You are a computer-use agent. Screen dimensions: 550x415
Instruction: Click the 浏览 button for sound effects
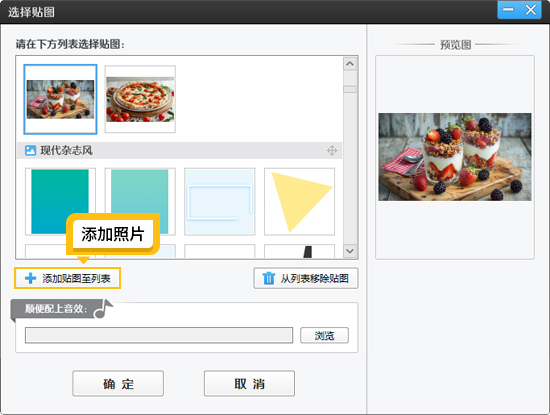click(x=324, y=335)
